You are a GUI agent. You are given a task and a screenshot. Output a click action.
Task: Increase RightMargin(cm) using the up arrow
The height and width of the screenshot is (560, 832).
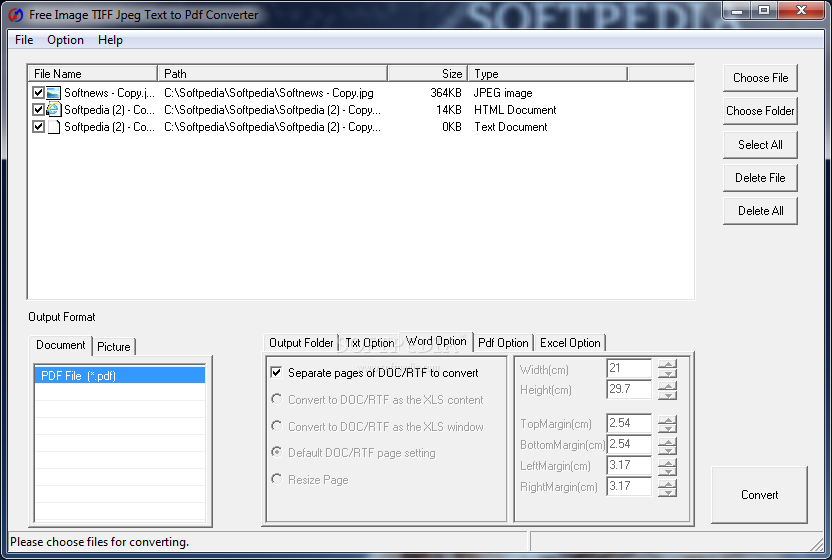[667, 484]
